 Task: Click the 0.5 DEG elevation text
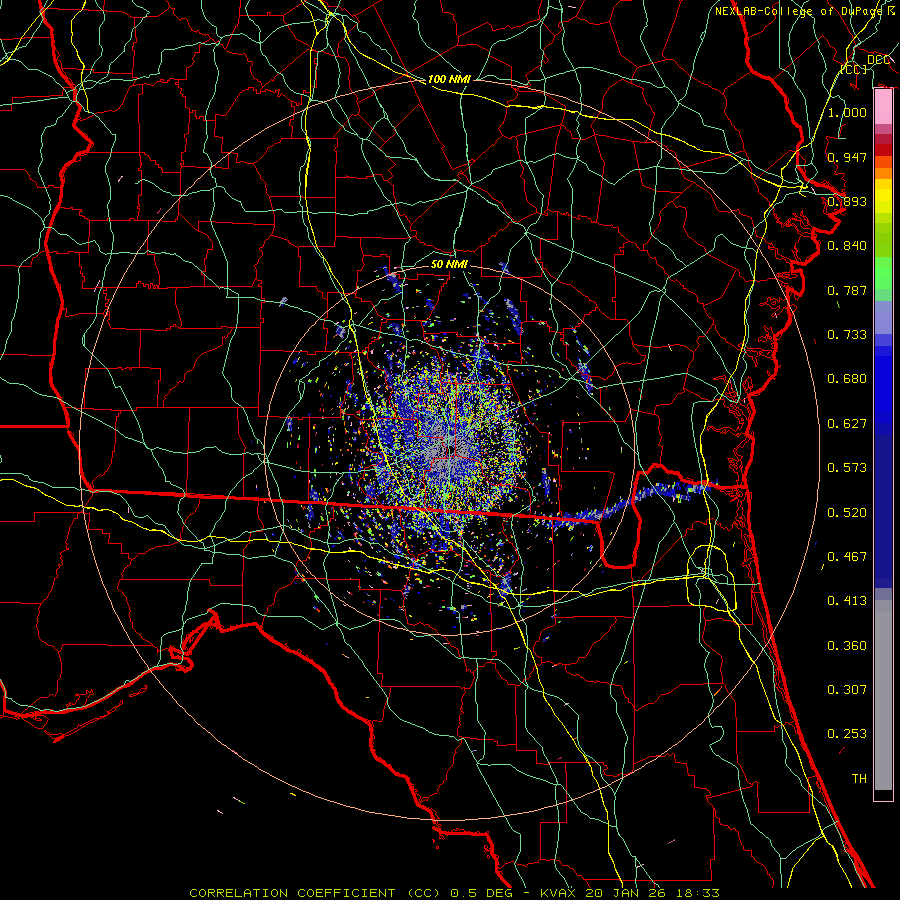484,893
